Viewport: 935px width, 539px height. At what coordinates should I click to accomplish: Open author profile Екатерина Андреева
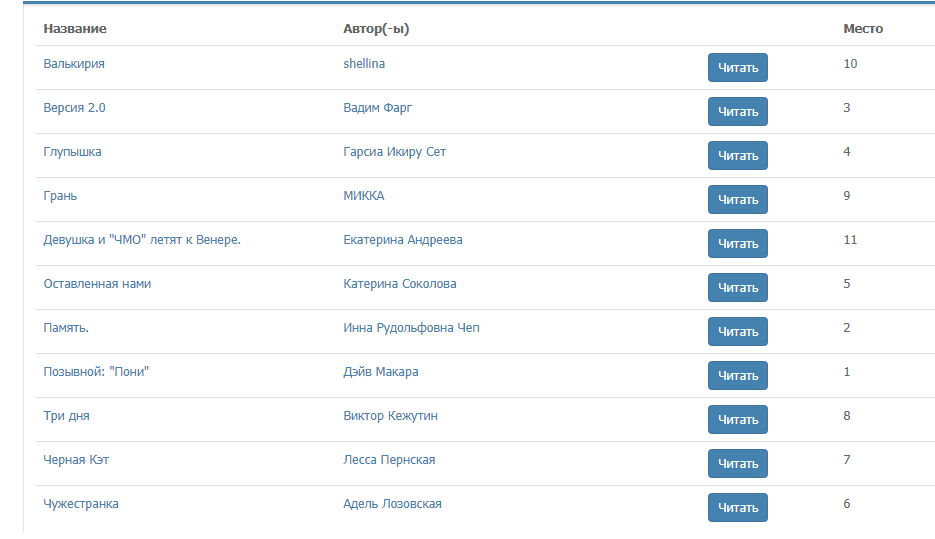pos(402,240)
